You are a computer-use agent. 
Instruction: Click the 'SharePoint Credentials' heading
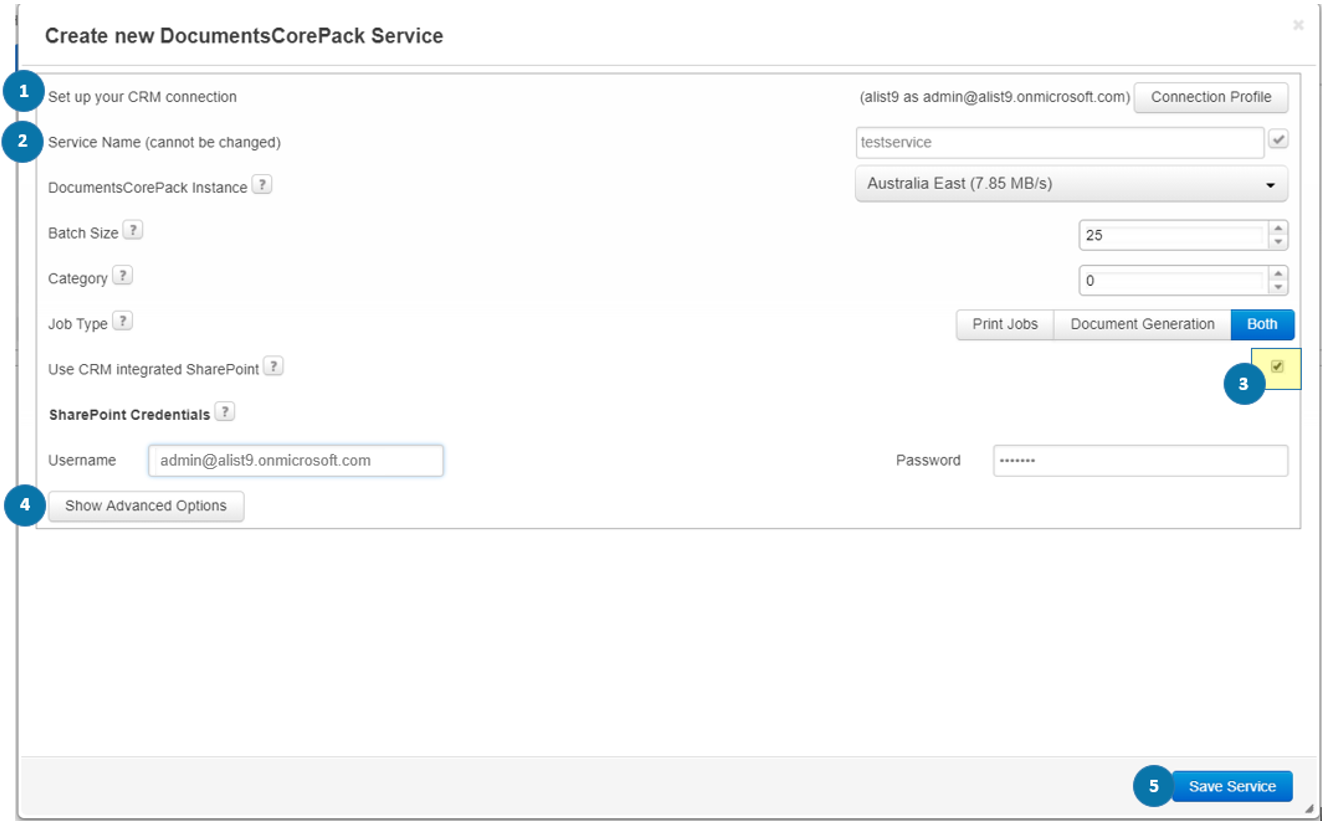pos(129,414)
